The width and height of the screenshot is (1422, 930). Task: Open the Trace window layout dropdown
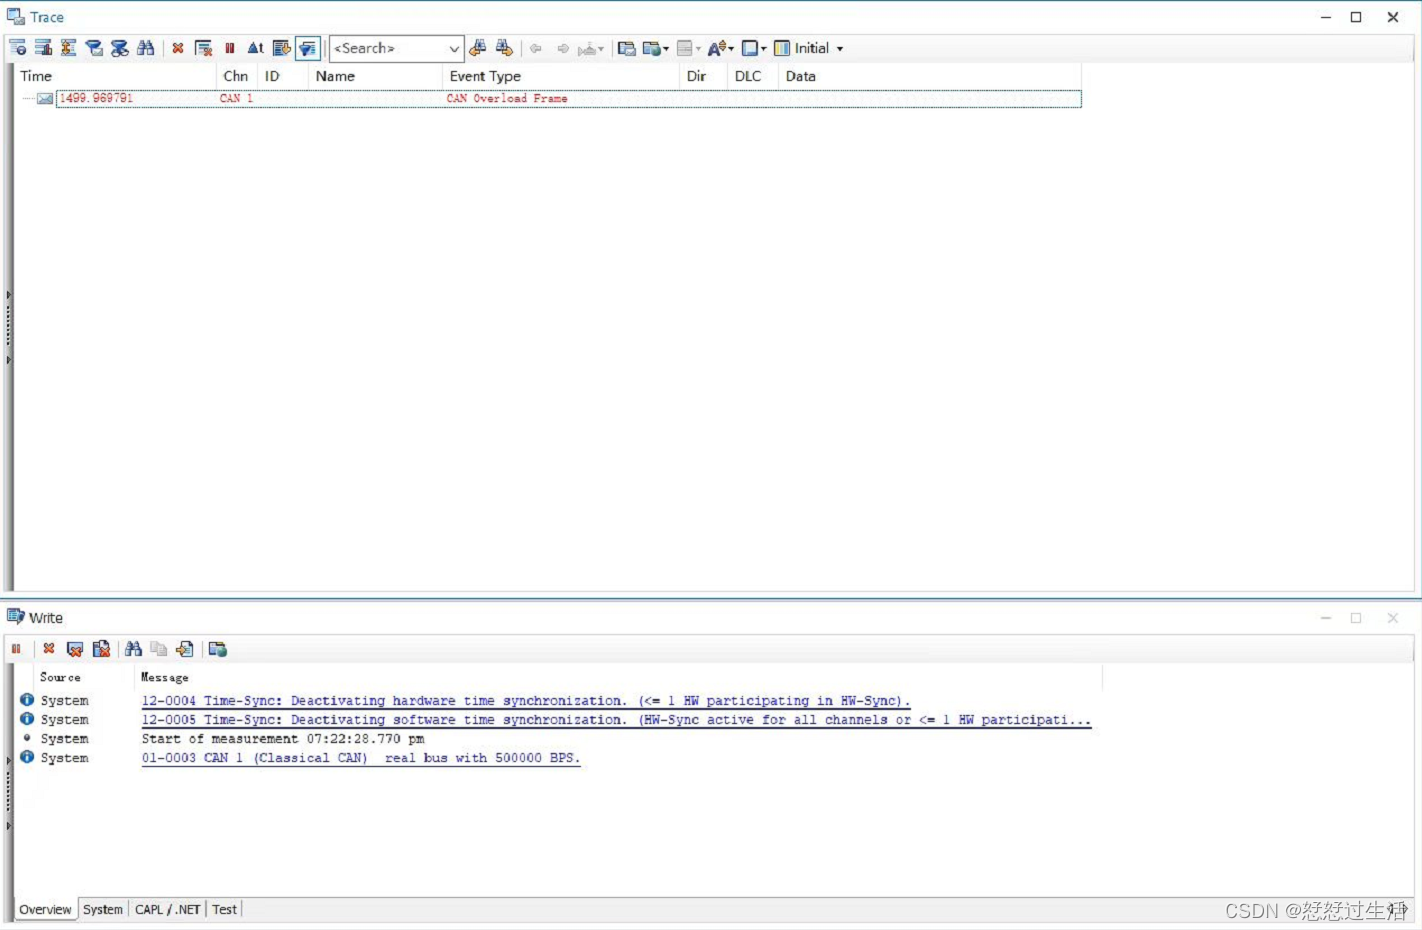tap(754, 48)
